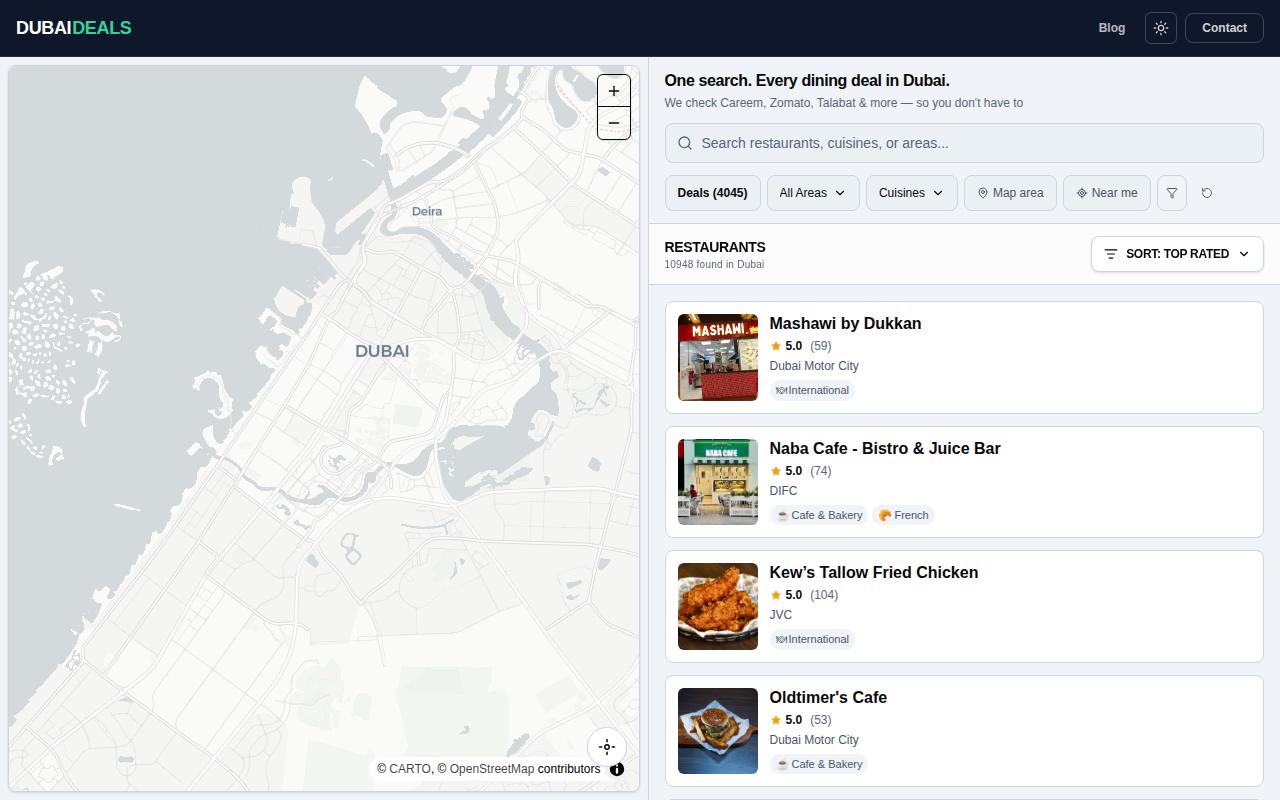Open map attribution info icon
Viewport: 1280px width, 800px height.
coord(617,769)
